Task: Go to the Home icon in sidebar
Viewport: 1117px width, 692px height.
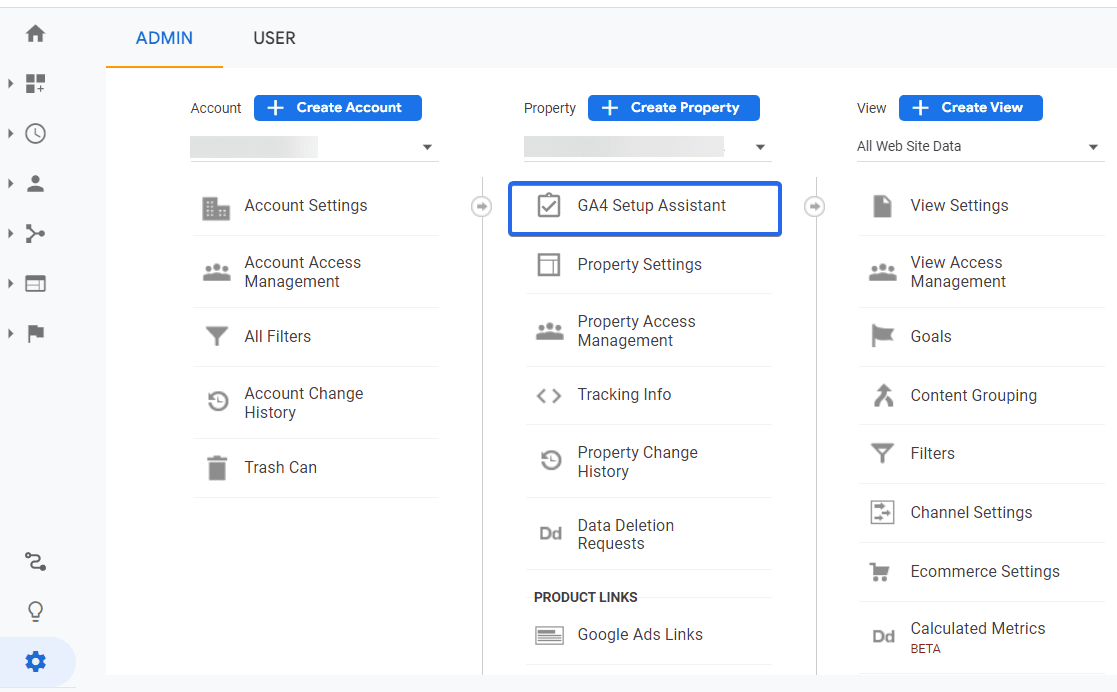Action: [x=35, y=33]
